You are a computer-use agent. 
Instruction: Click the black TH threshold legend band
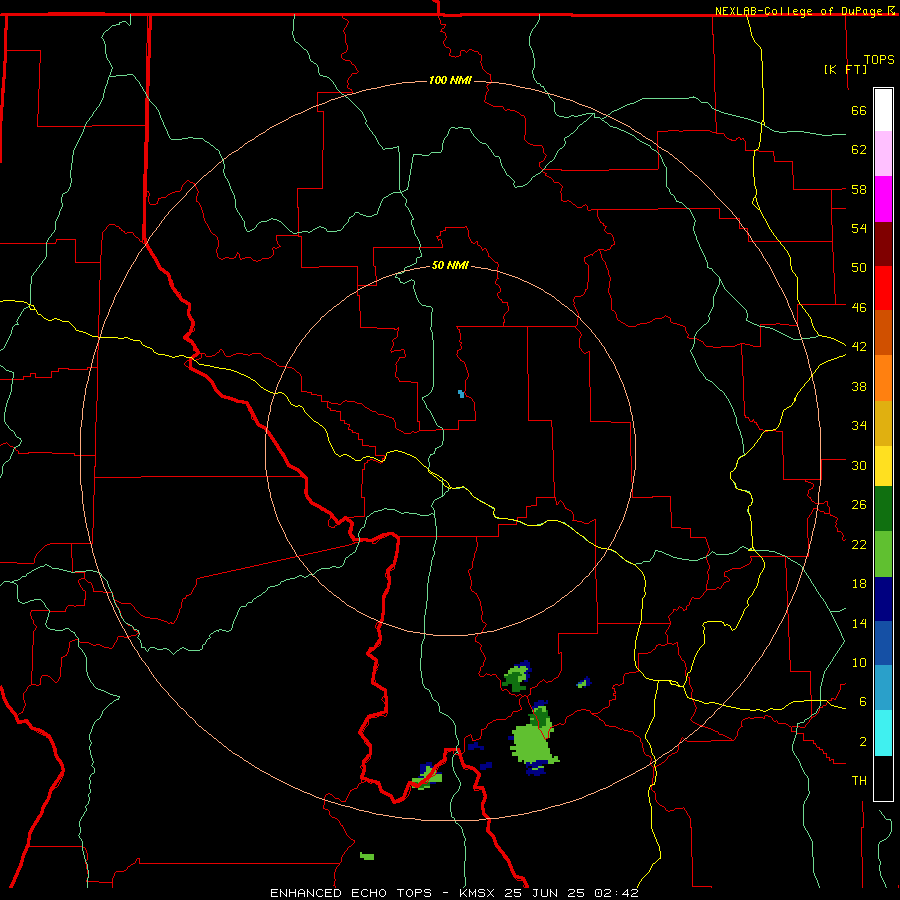883,778
